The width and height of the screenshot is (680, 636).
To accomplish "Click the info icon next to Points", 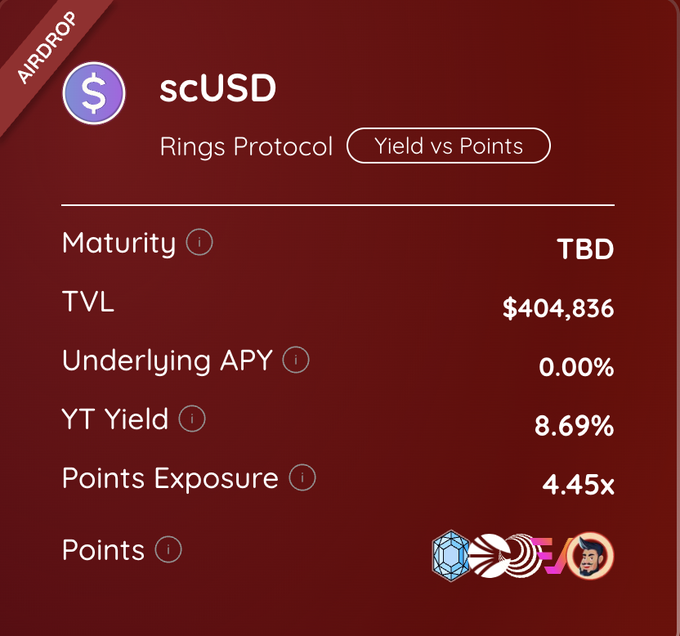I will [168, 549].
